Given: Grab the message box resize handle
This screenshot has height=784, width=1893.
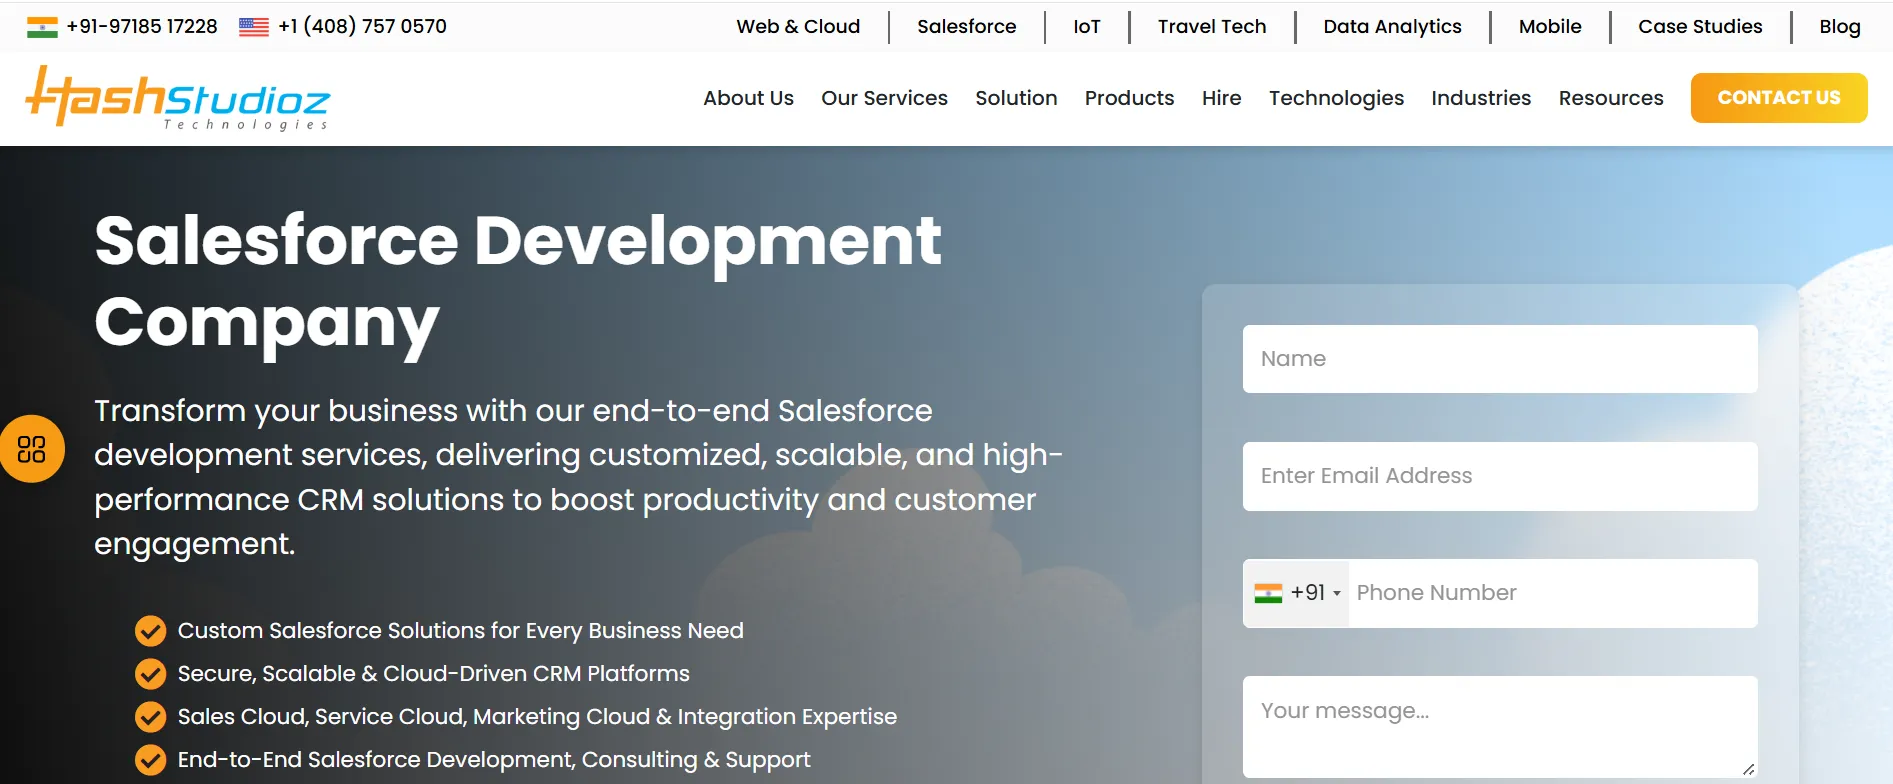Looking at the screenshot, I should coord(1748,769).
